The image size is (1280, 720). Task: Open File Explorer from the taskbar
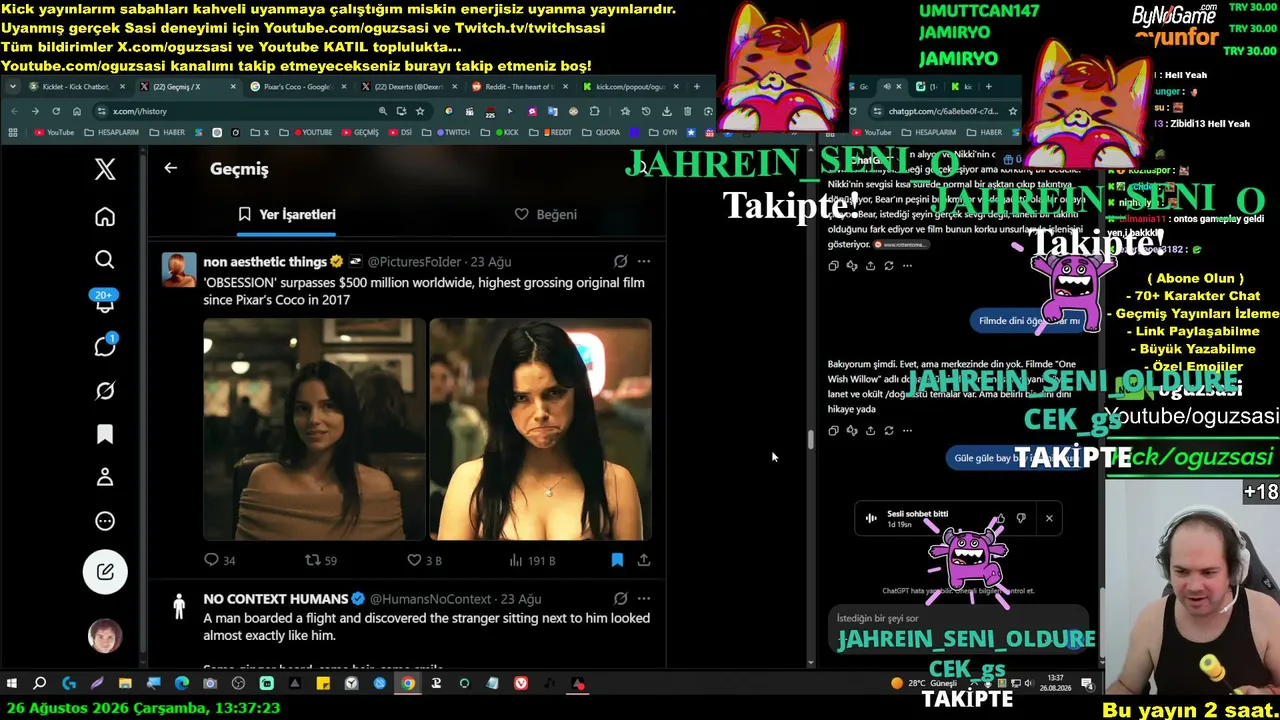125,684
